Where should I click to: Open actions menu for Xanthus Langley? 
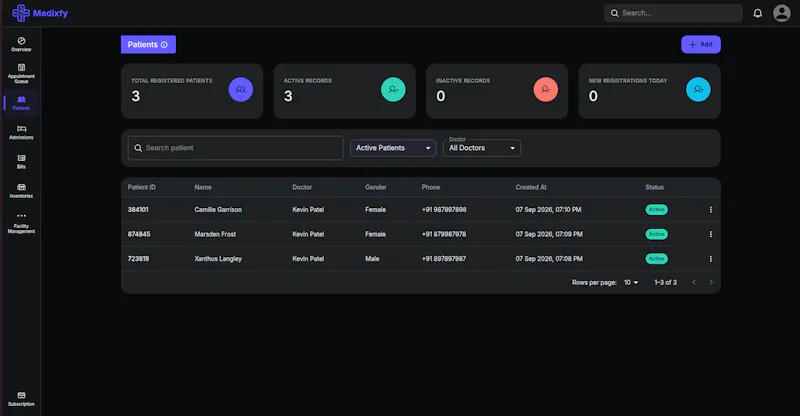pyautogui.click(x=711, y=259)
